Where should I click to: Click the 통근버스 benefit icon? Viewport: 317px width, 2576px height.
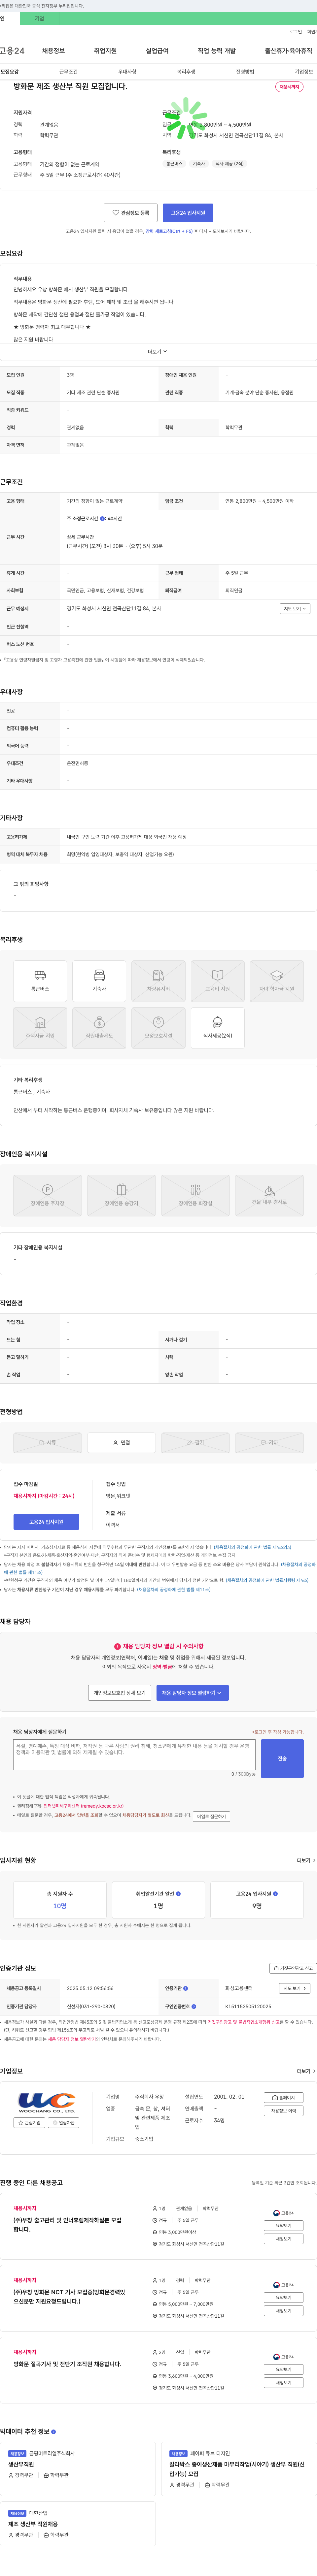tap(40, 981)
